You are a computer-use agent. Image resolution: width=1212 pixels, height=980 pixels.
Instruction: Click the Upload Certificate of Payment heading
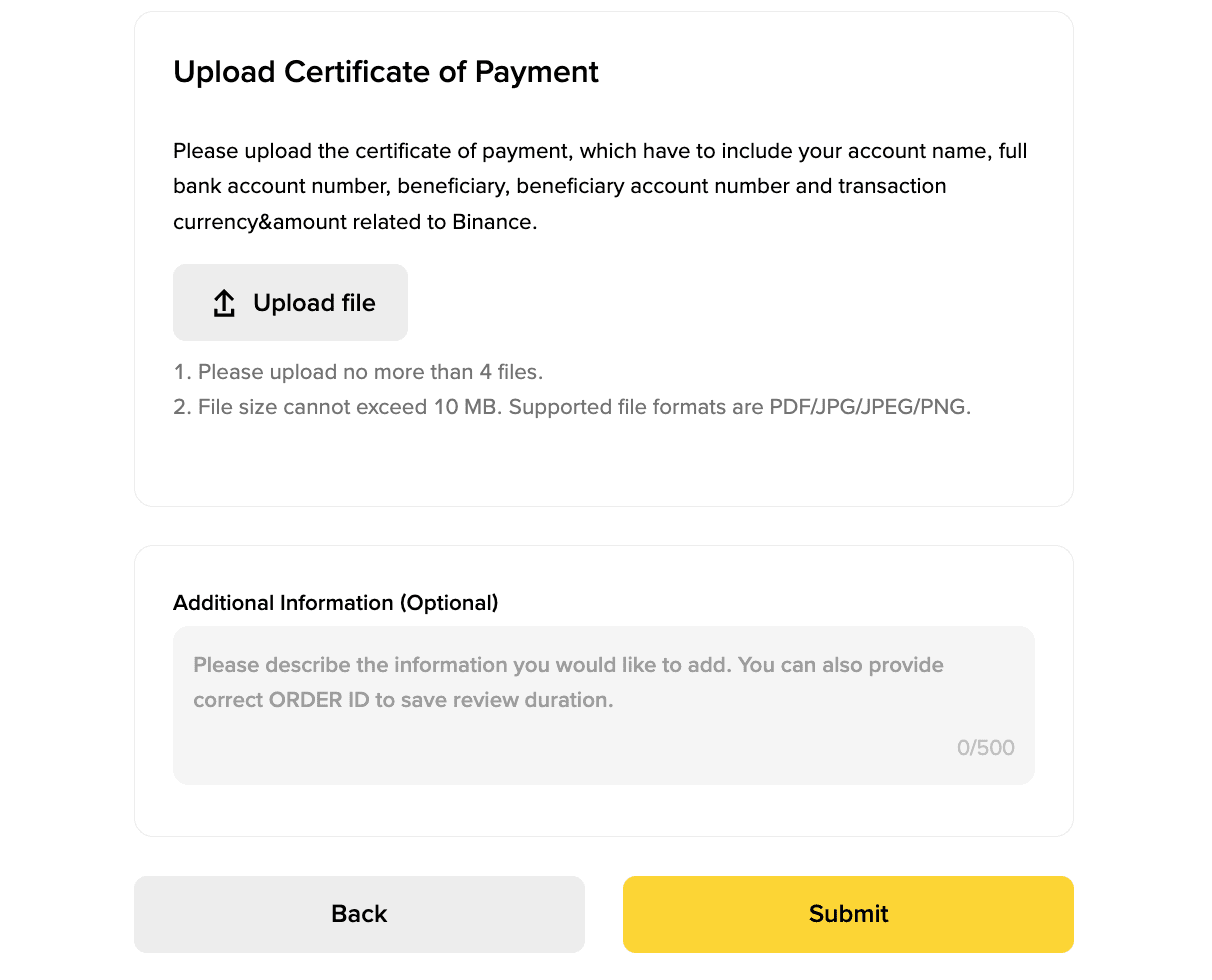pos(386,72)
